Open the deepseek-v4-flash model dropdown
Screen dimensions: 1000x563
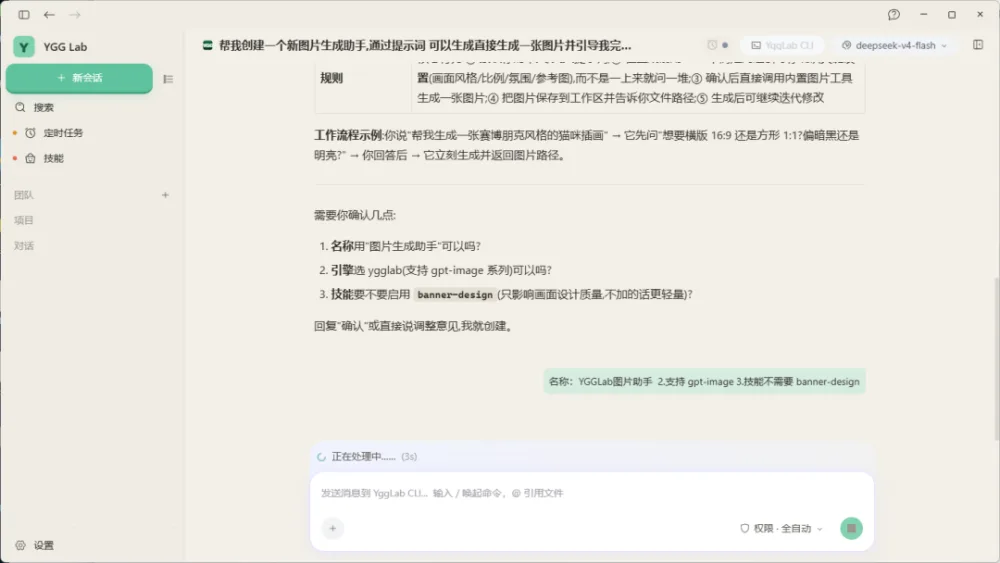(x=894, y=45)
